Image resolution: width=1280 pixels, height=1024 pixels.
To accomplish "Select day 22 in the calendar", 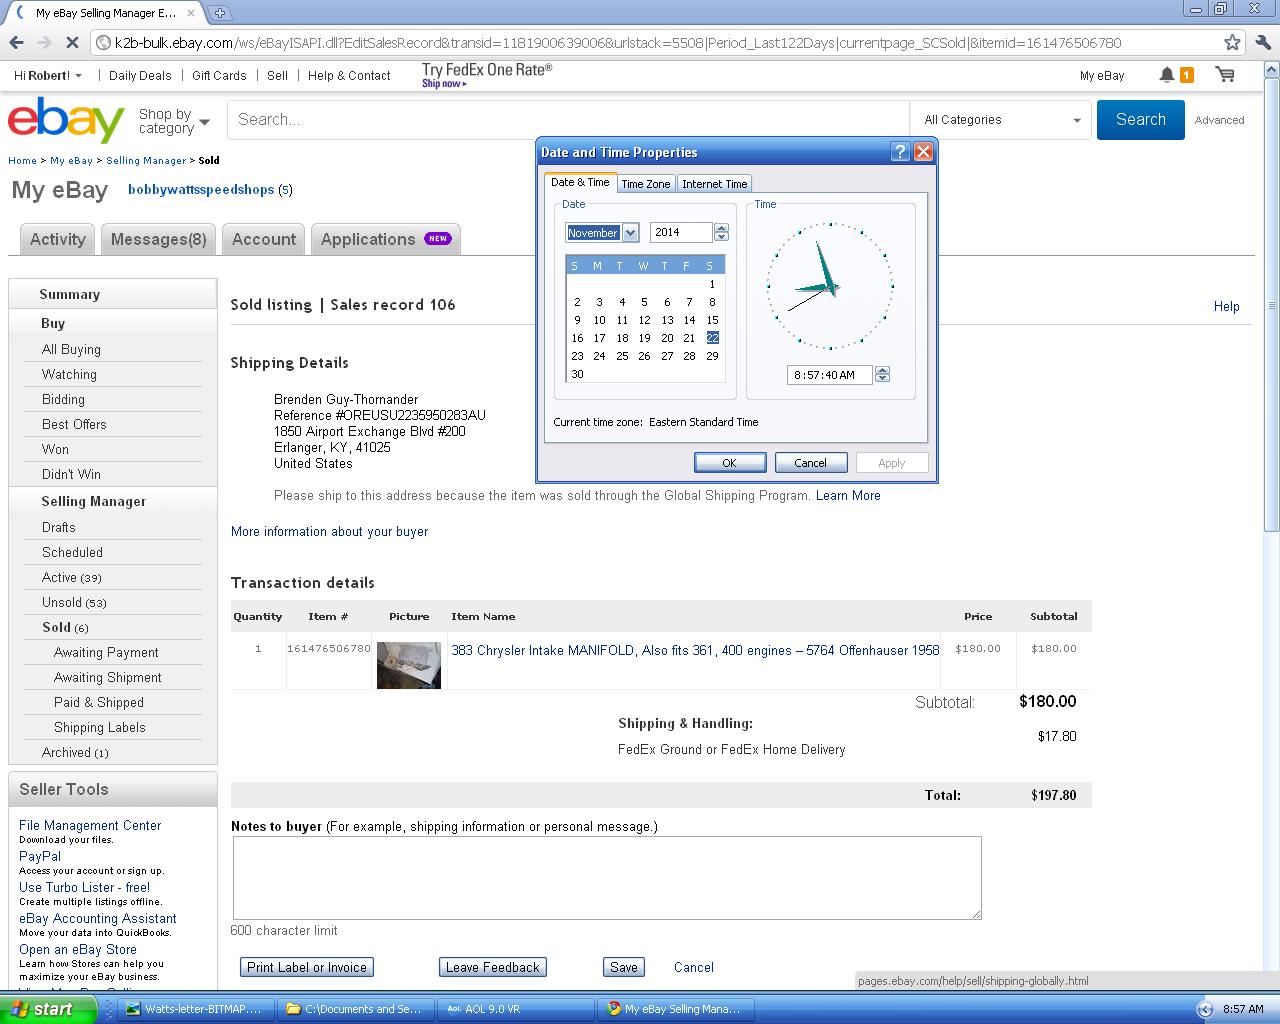I will tap(712, 338).
